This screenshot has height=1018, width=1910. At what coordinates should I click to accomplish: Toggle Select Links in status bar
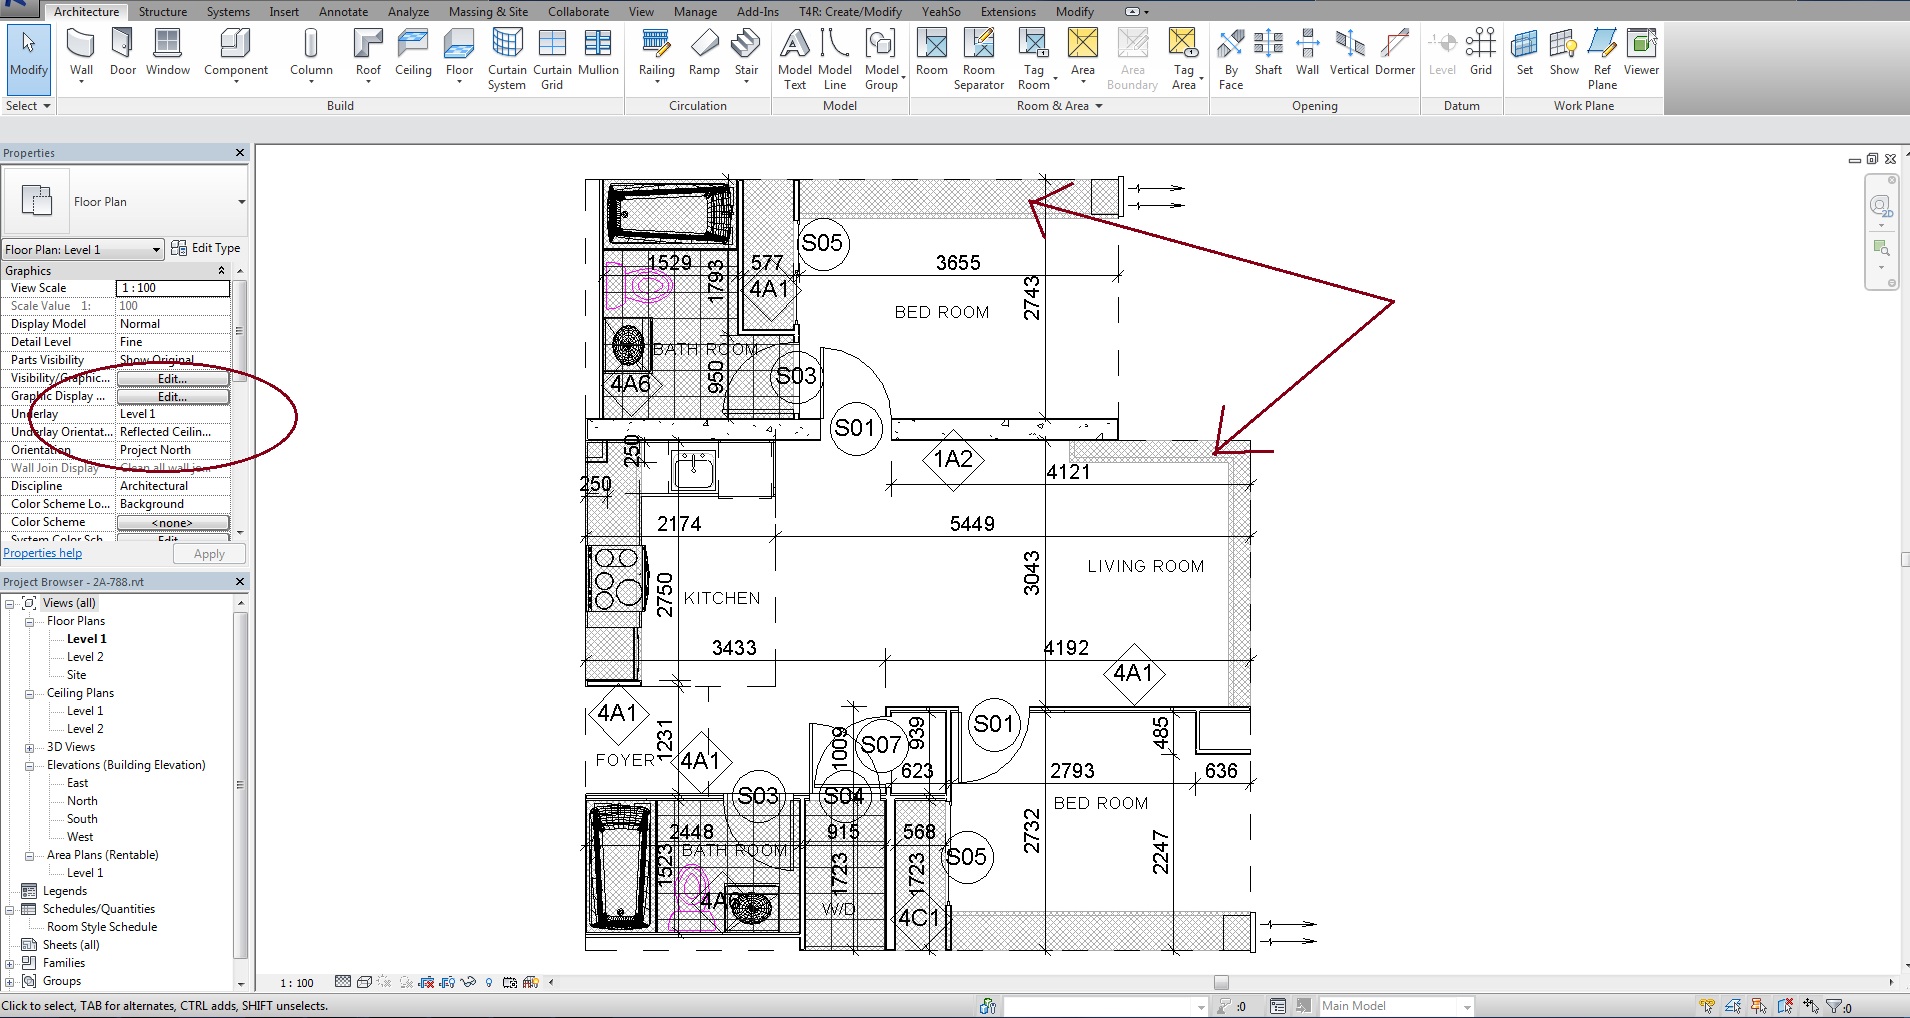pos(1707,1006)
